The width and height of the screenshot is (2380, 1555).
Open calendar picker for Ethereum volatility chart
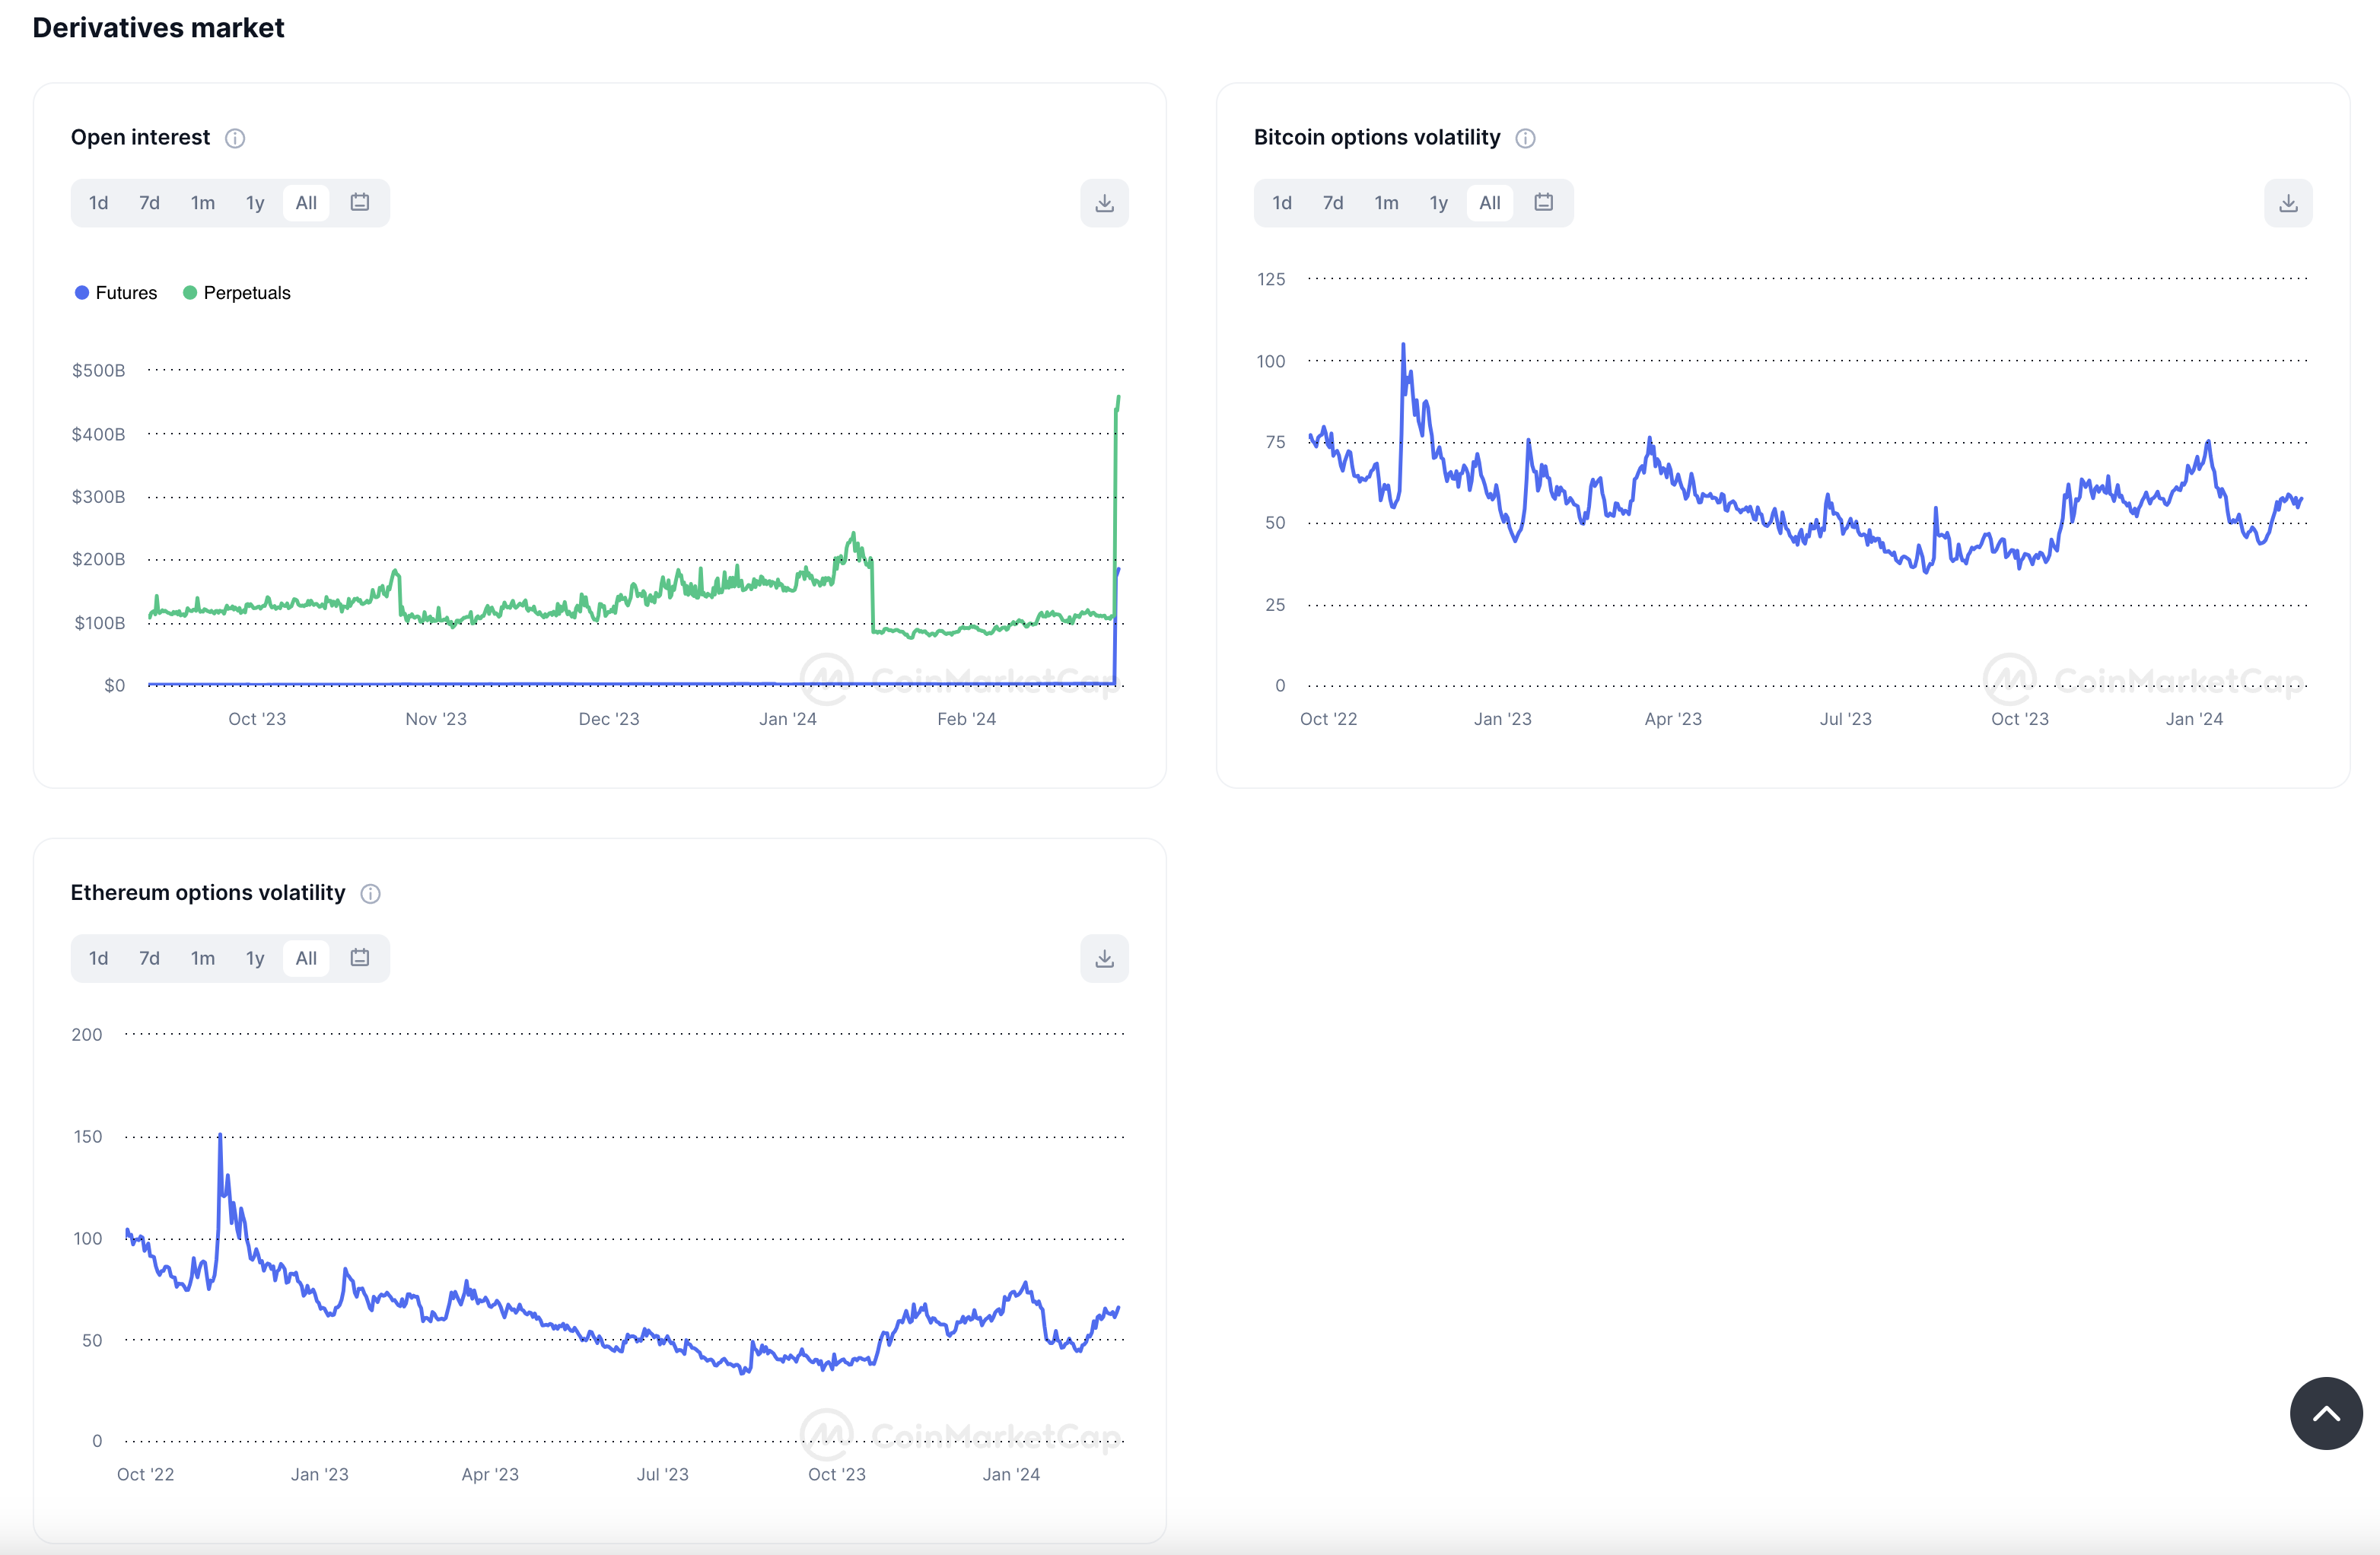[x=360, y=958]
